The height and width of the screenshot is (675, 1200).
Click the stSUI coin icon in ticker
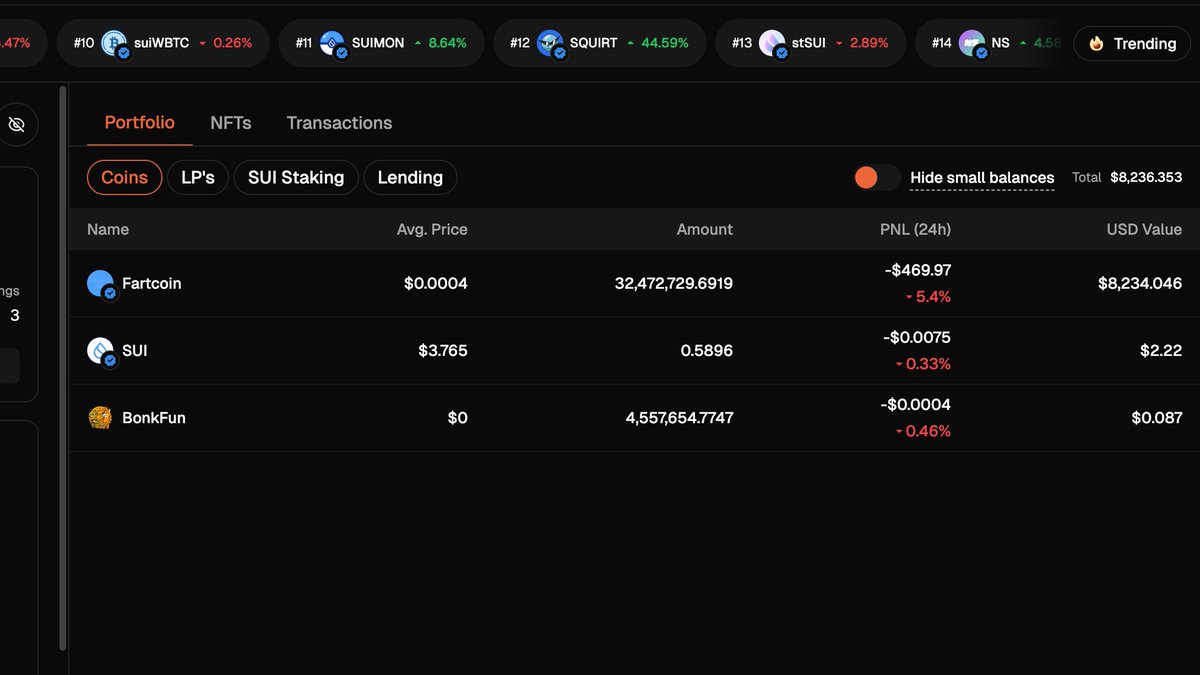(x=773, y=43)
